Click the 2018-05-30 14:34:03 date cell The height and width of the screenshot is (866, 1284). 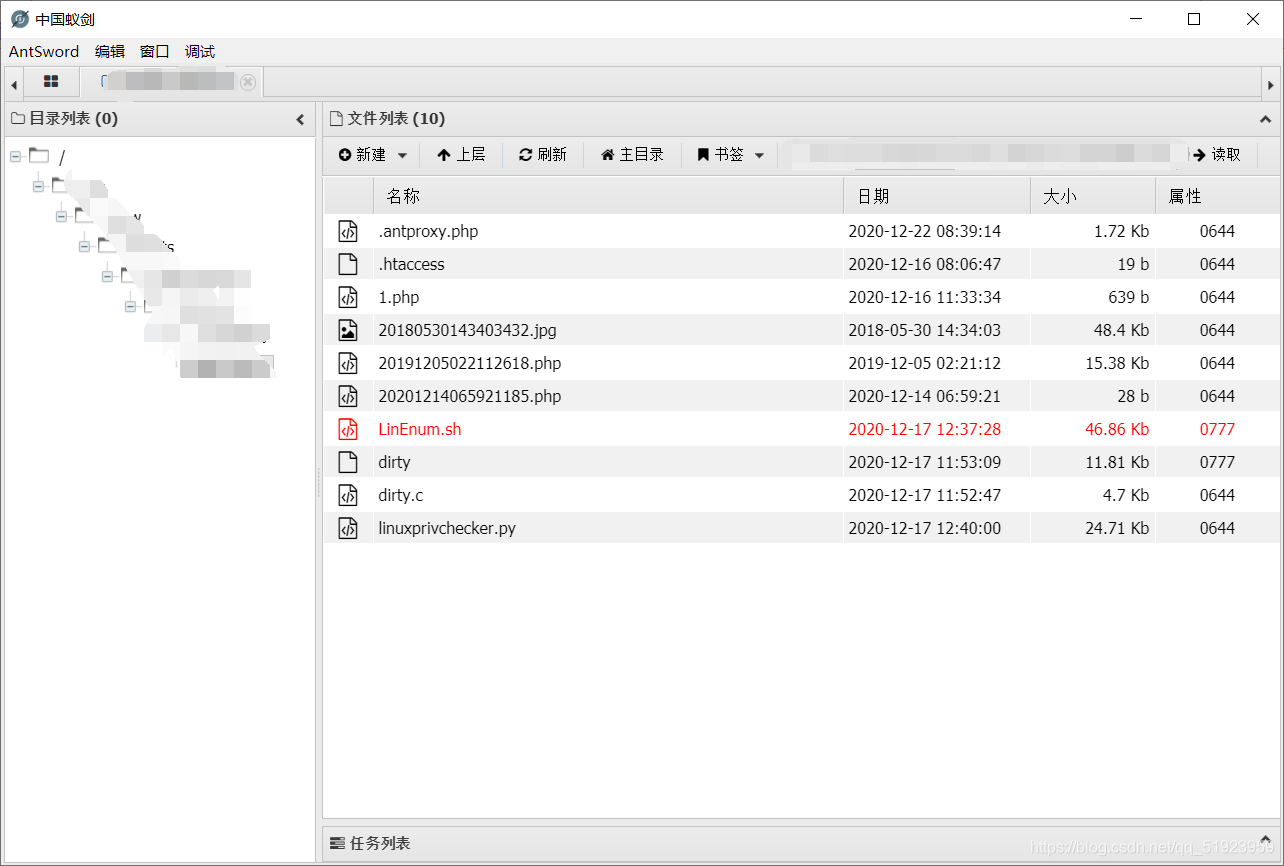click(x=924, y=330)
